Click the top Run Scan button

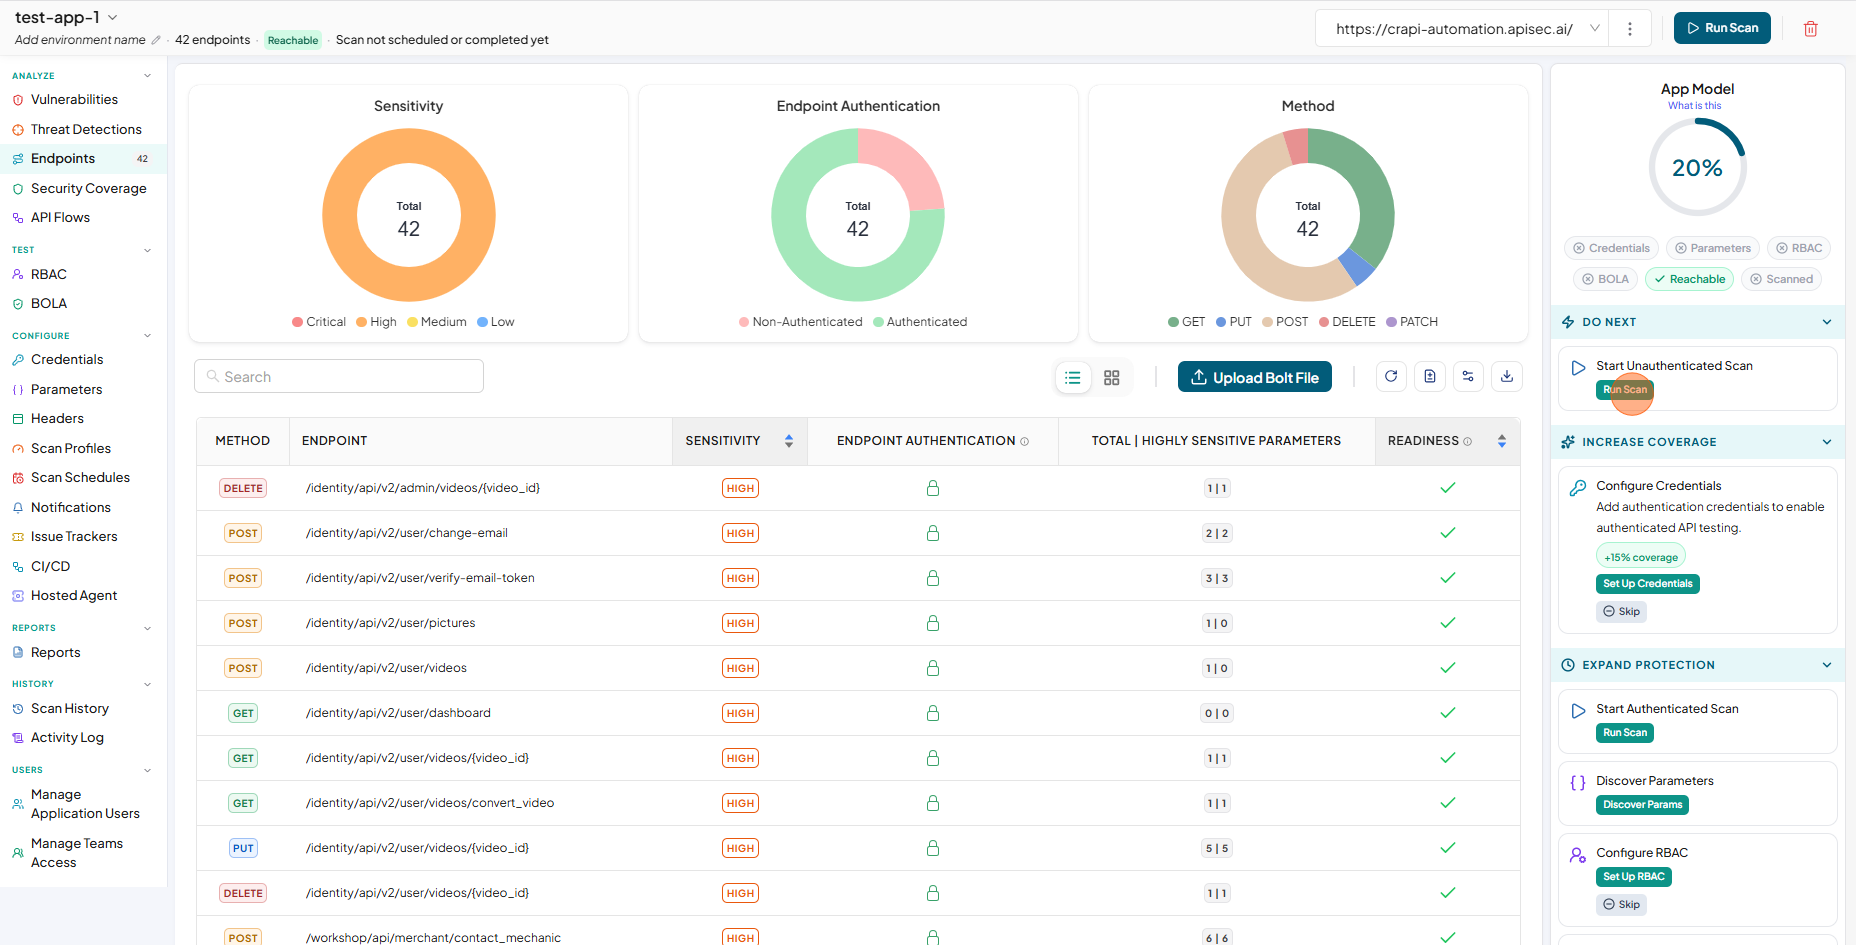pos(1722,28)
